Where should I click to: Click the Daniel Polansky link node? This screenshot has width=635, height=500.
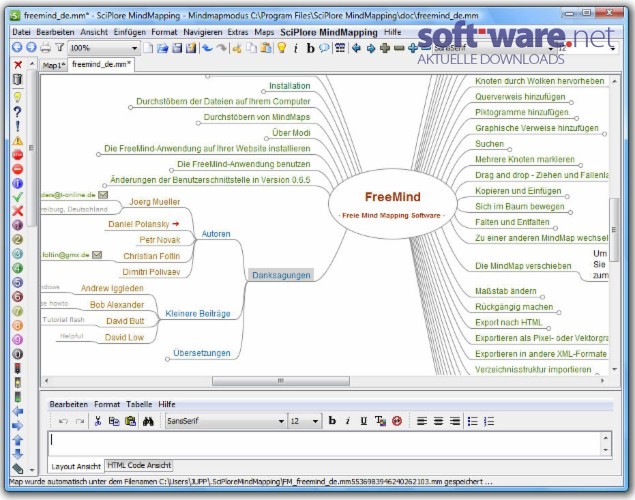pyautogui.click(x=143, y=224)
